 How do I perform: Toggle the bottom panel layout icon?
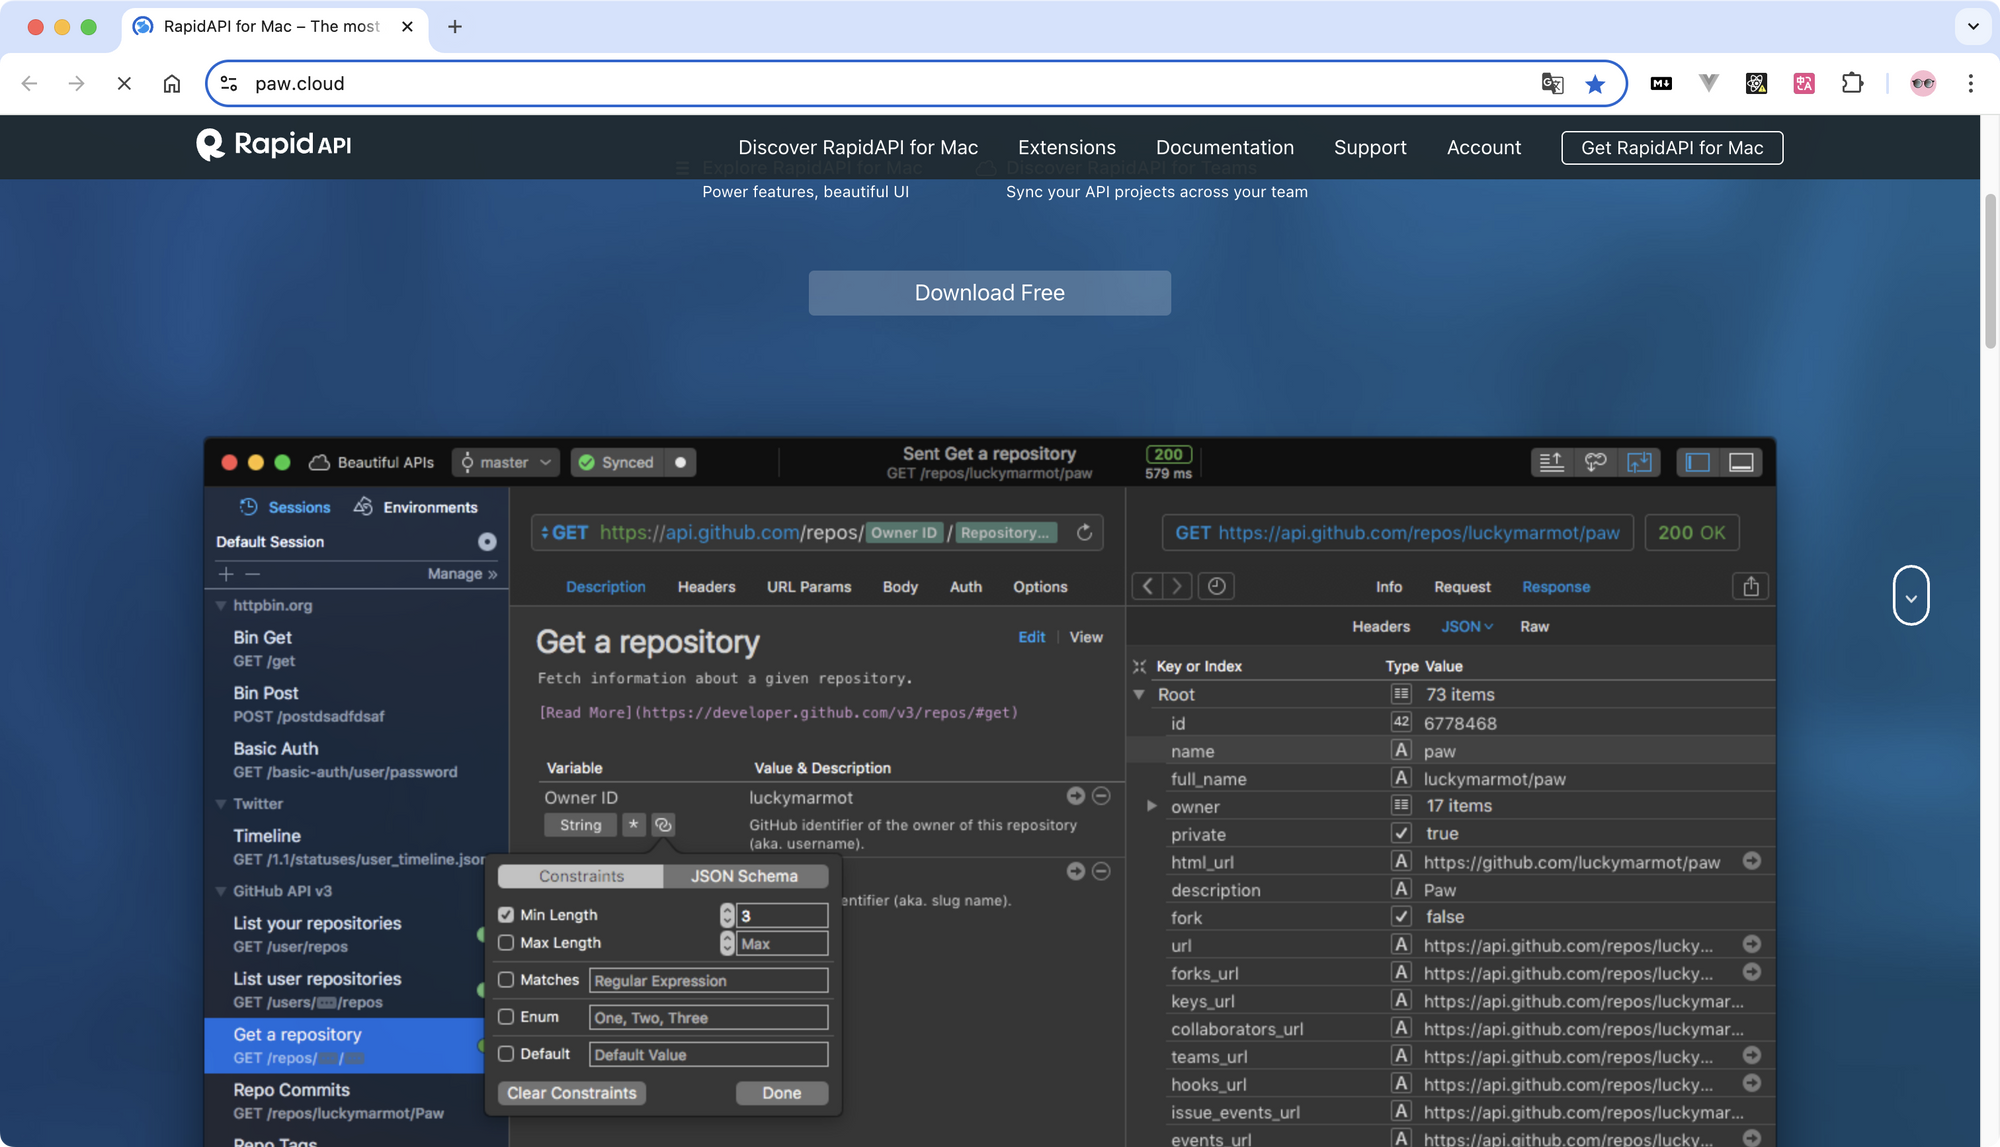tap(1741, 462)
